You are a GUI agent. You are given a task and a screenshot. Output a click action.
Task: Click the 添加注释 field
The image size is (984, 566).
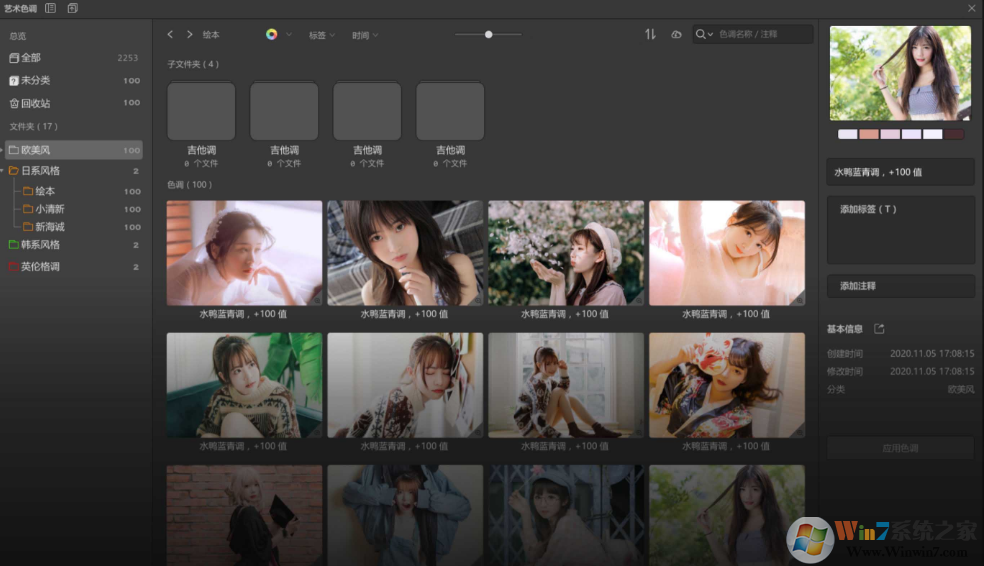point(900,286)
